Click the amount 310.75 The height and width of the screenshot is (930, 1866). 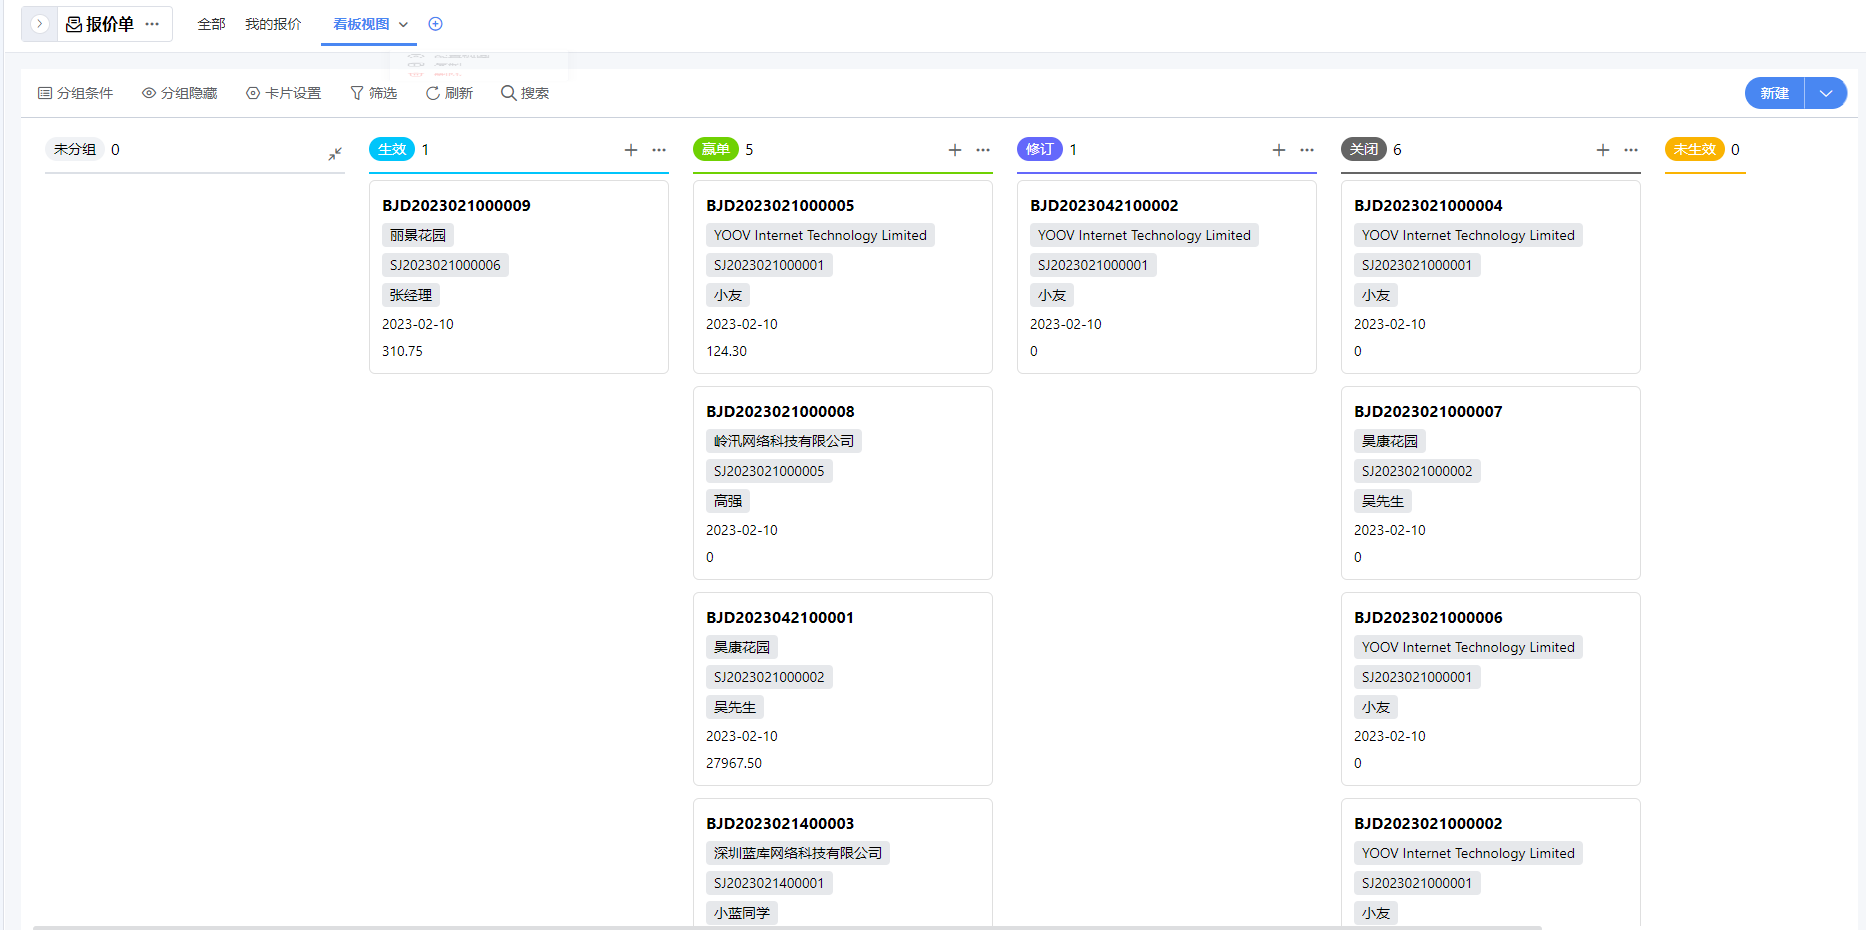[402, 351]
